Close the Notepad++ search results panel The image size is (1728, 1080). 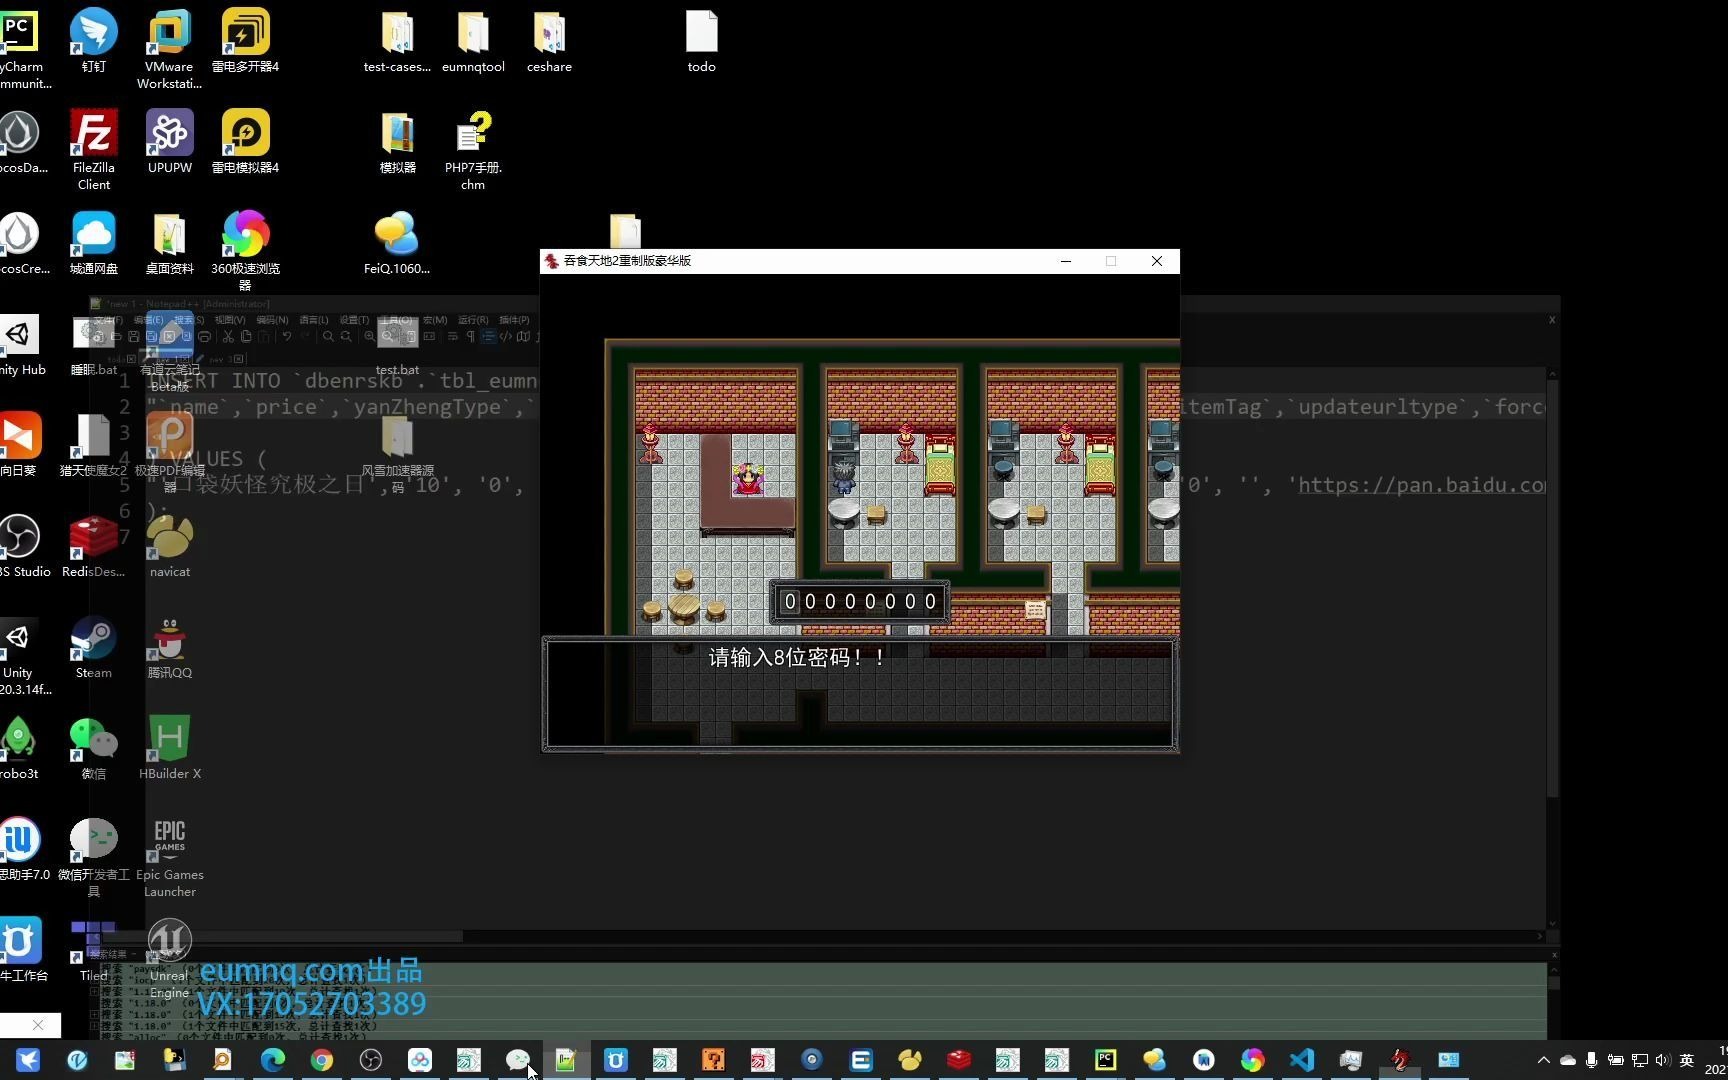1553,955
